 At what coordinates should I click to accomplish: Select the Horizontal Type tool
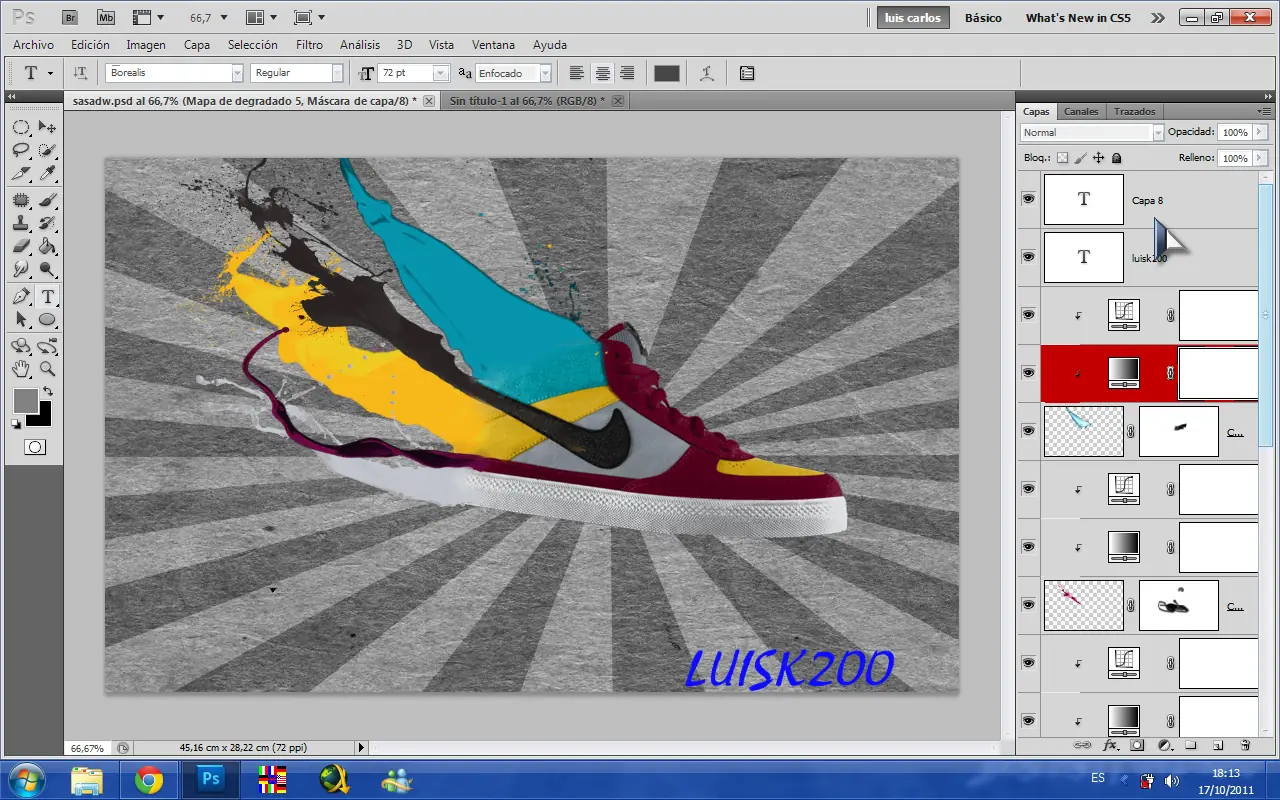47,296
